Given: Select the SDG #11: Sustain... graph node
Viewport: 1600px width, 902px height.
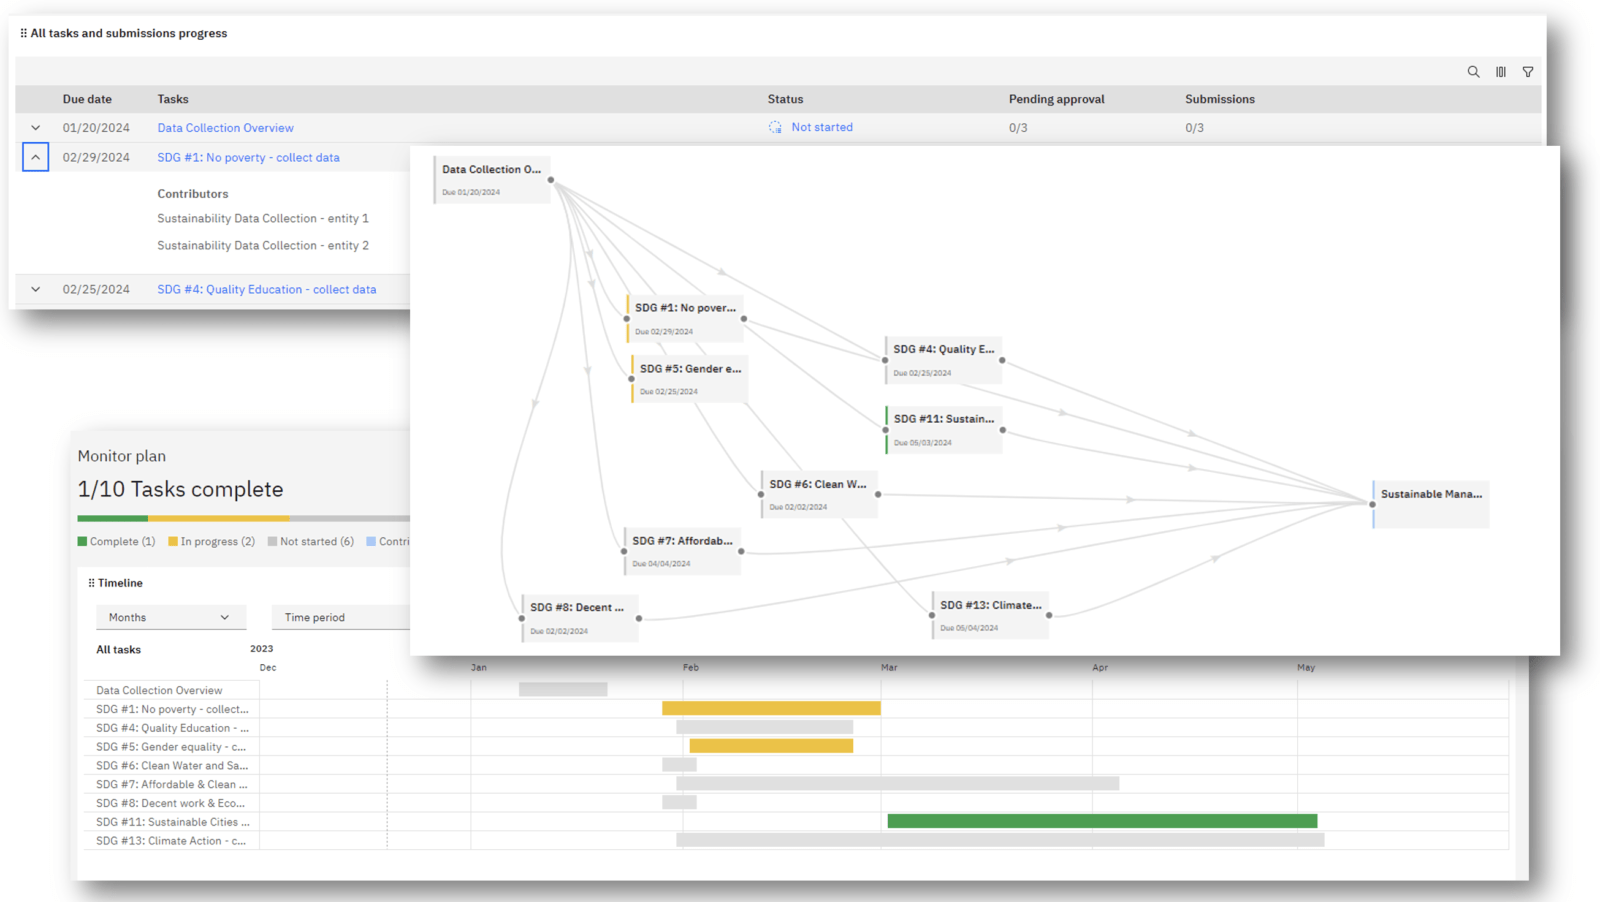Looking at the screenshot, I should (x=943, y=430).
